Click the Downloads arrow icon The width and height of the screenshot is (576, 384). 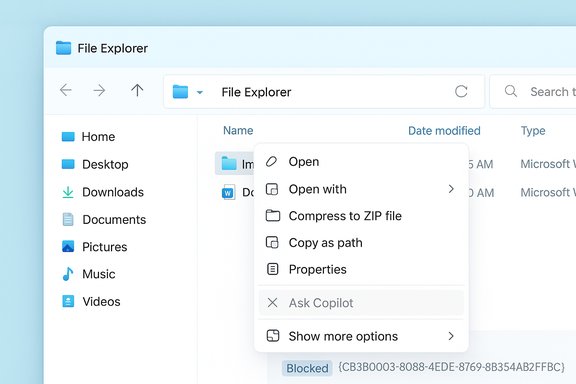[68, 192]
